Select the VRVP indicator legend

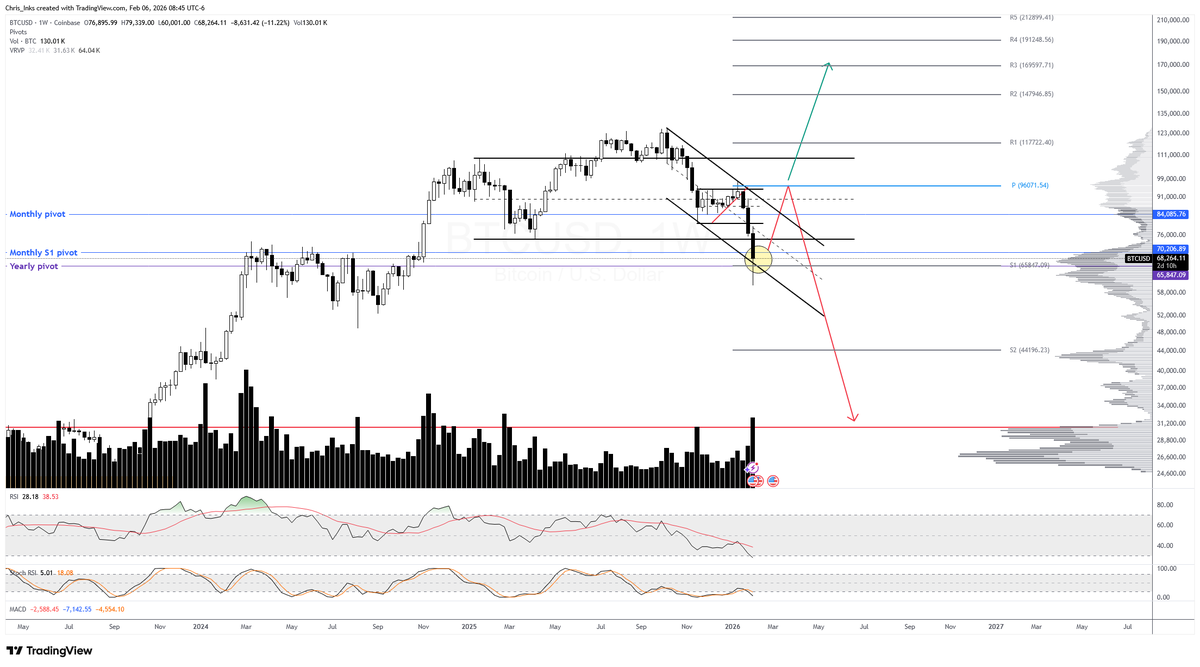tap(17, 52)
